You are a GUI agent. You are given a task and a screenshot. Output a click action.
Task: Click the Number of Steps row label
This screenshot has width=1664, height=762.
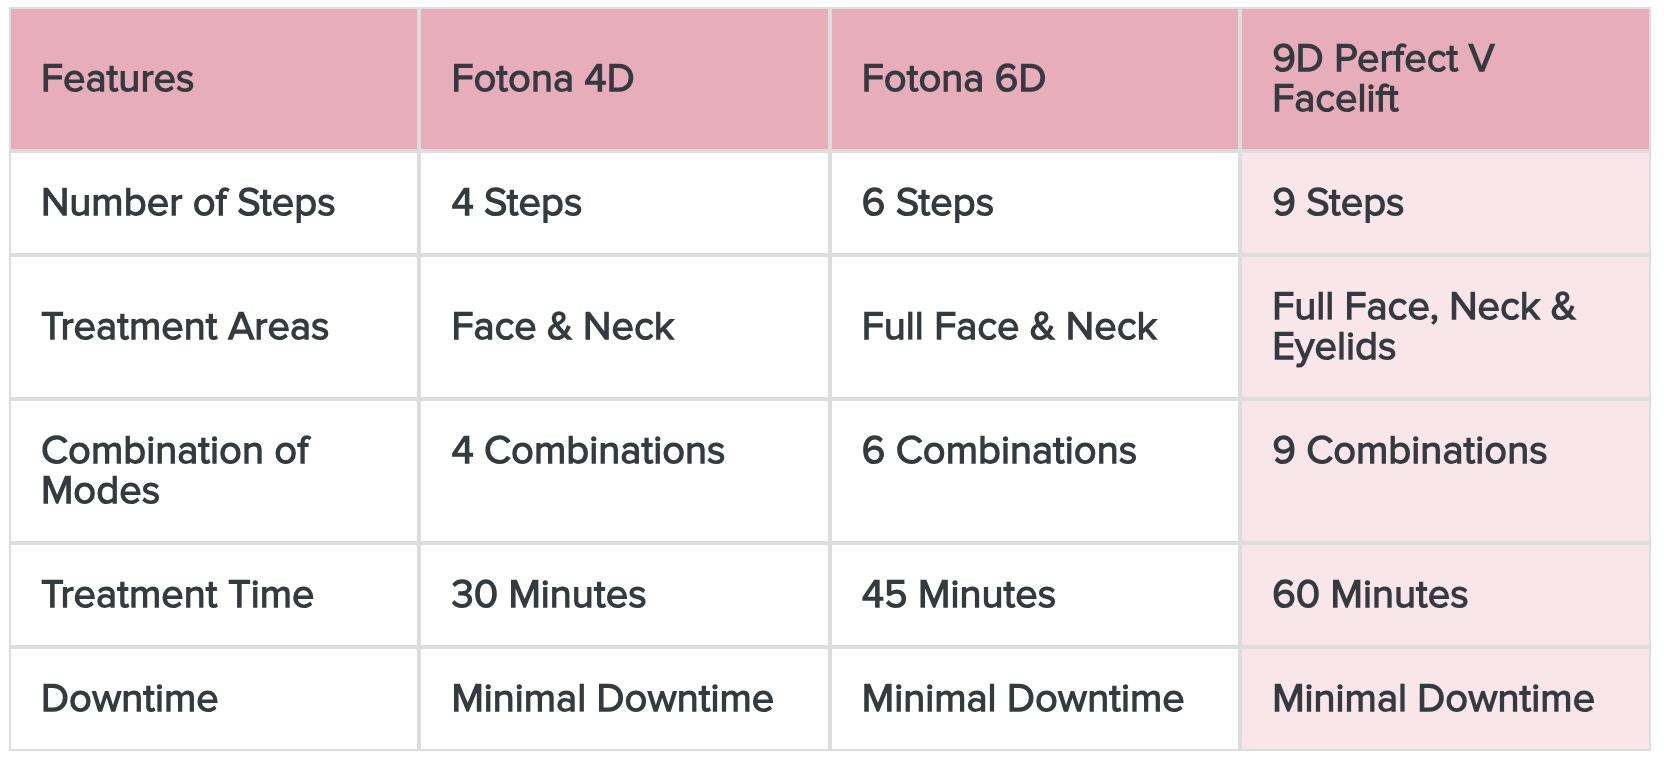tap(188, 203)
